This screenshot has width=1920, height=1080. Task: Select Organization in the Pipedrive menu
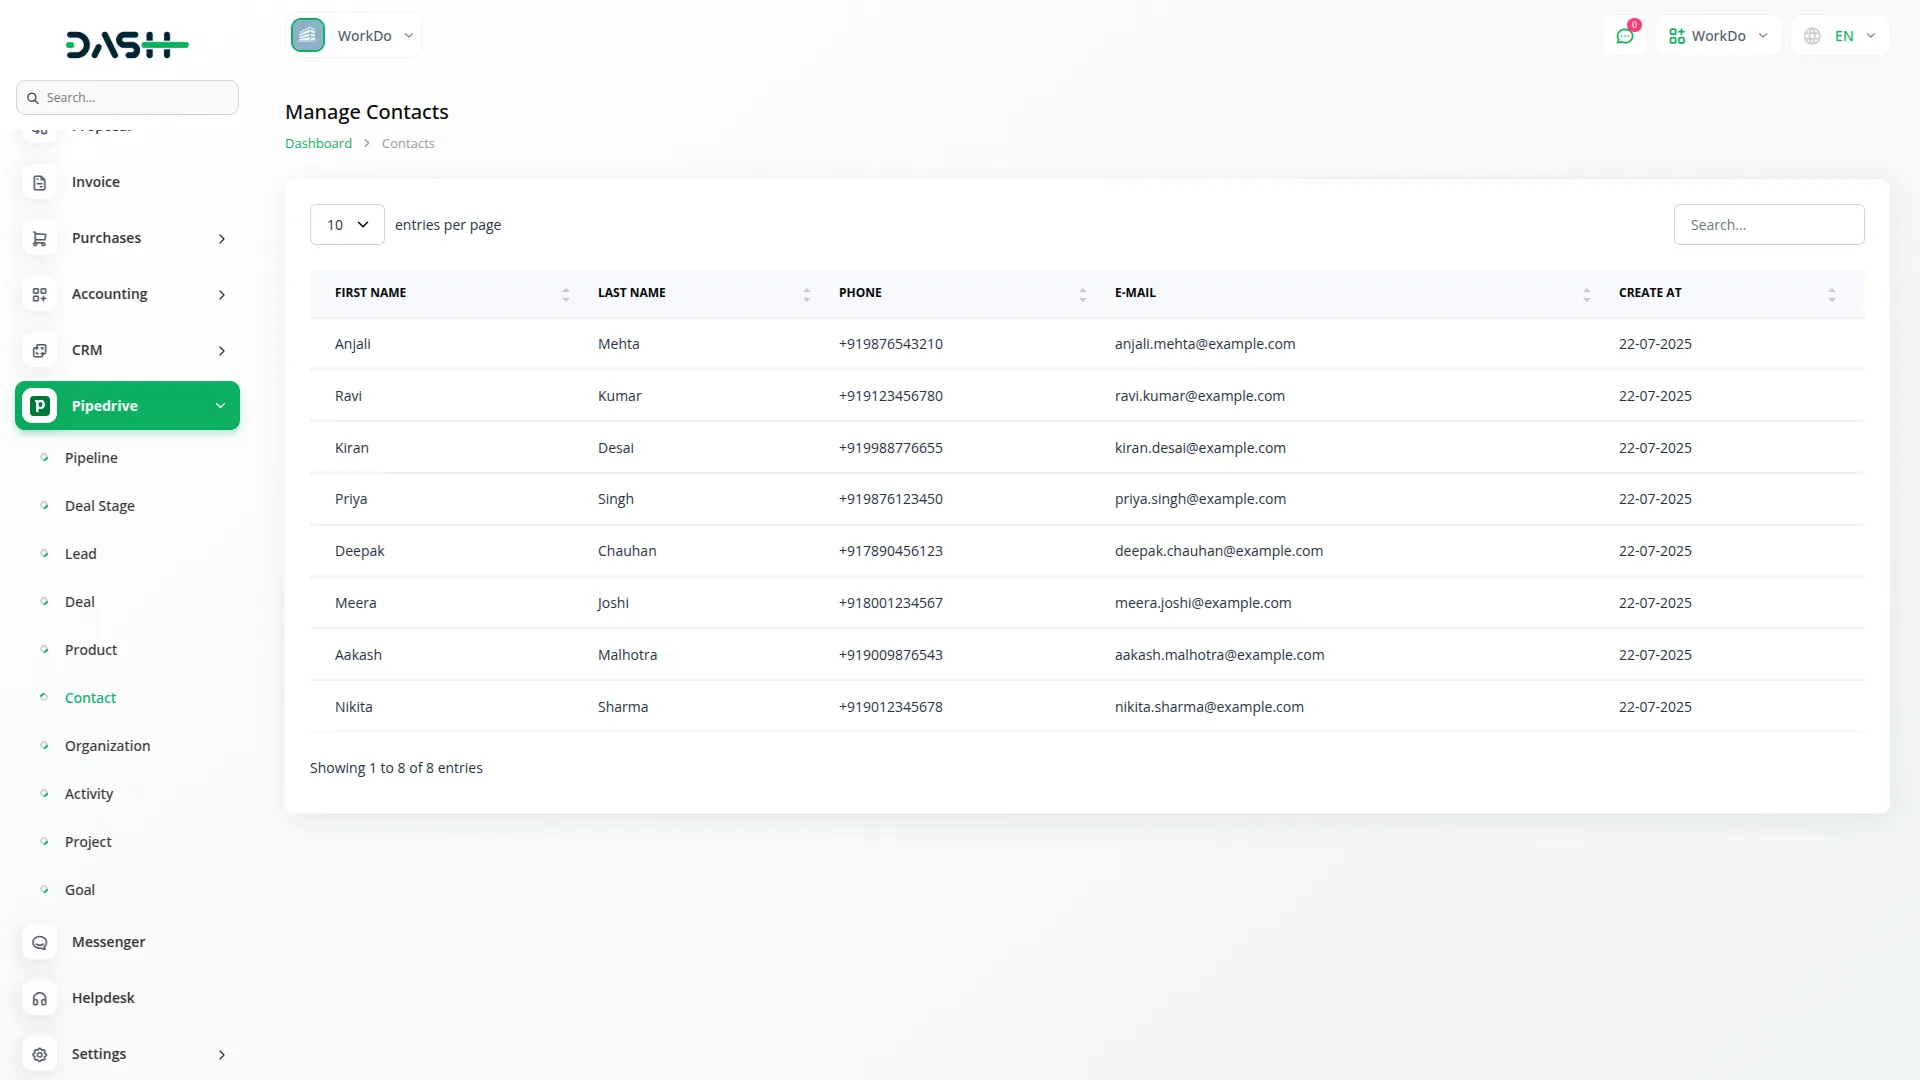click(107, 745)
